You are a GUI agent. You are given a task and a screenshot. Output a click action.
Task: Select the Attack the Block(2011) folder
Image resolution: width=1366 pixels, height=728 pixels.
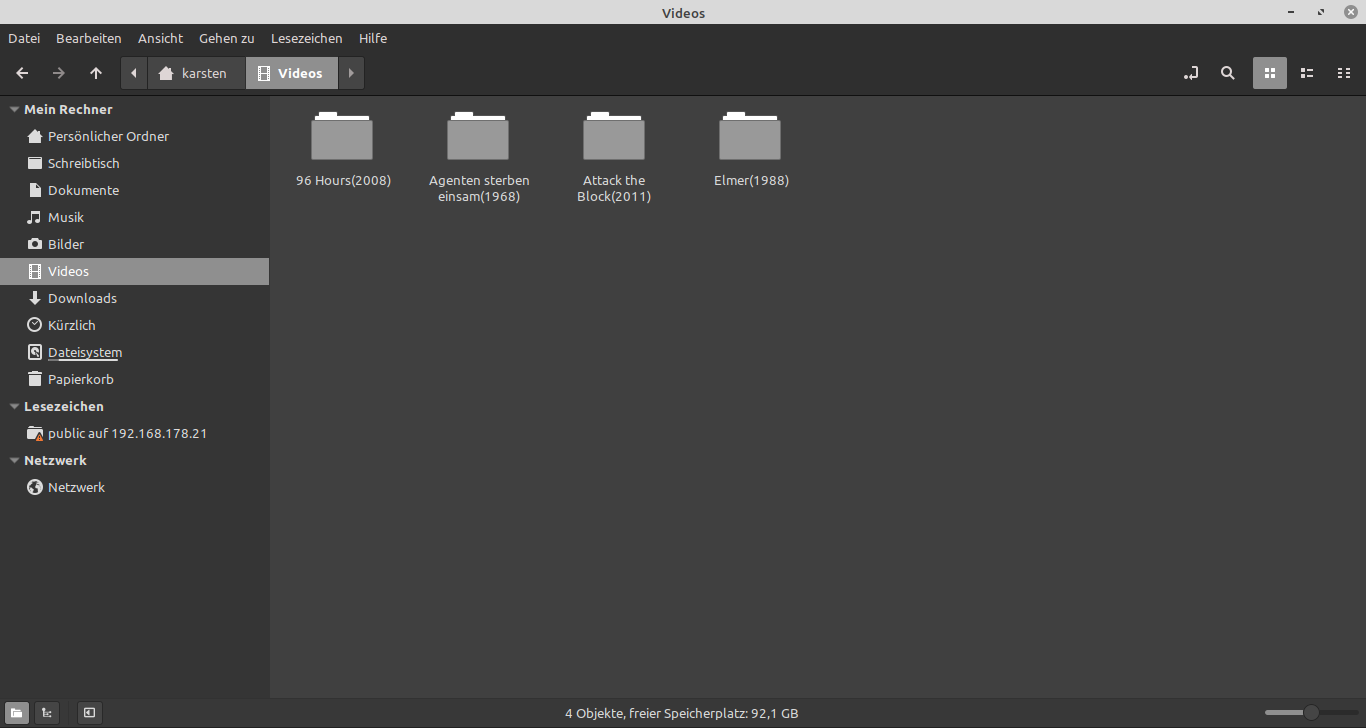point(614,156)
